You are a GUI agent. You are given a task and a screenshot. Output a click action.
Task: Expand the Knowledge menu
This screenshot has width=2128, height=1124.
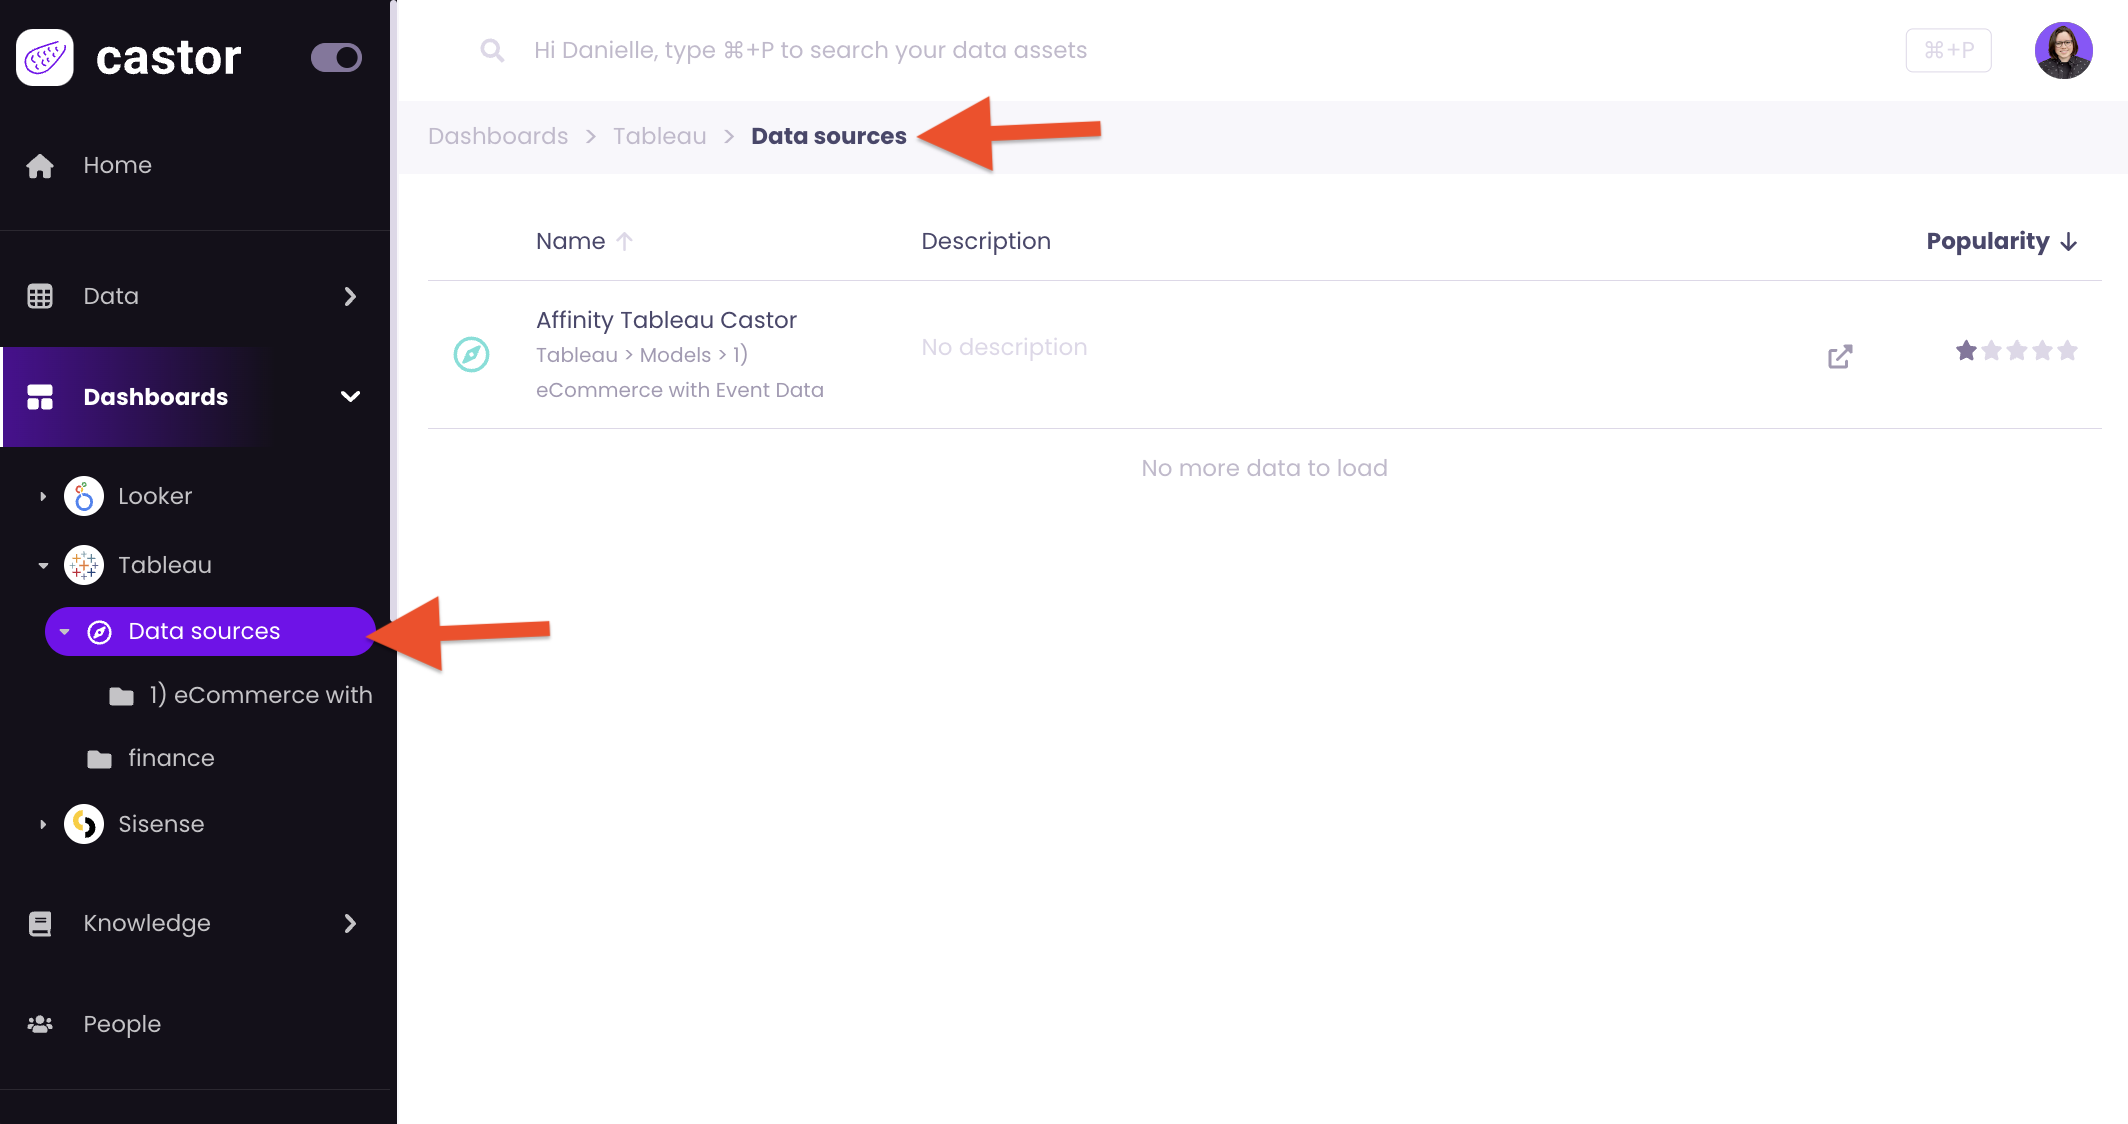(350, 923)
